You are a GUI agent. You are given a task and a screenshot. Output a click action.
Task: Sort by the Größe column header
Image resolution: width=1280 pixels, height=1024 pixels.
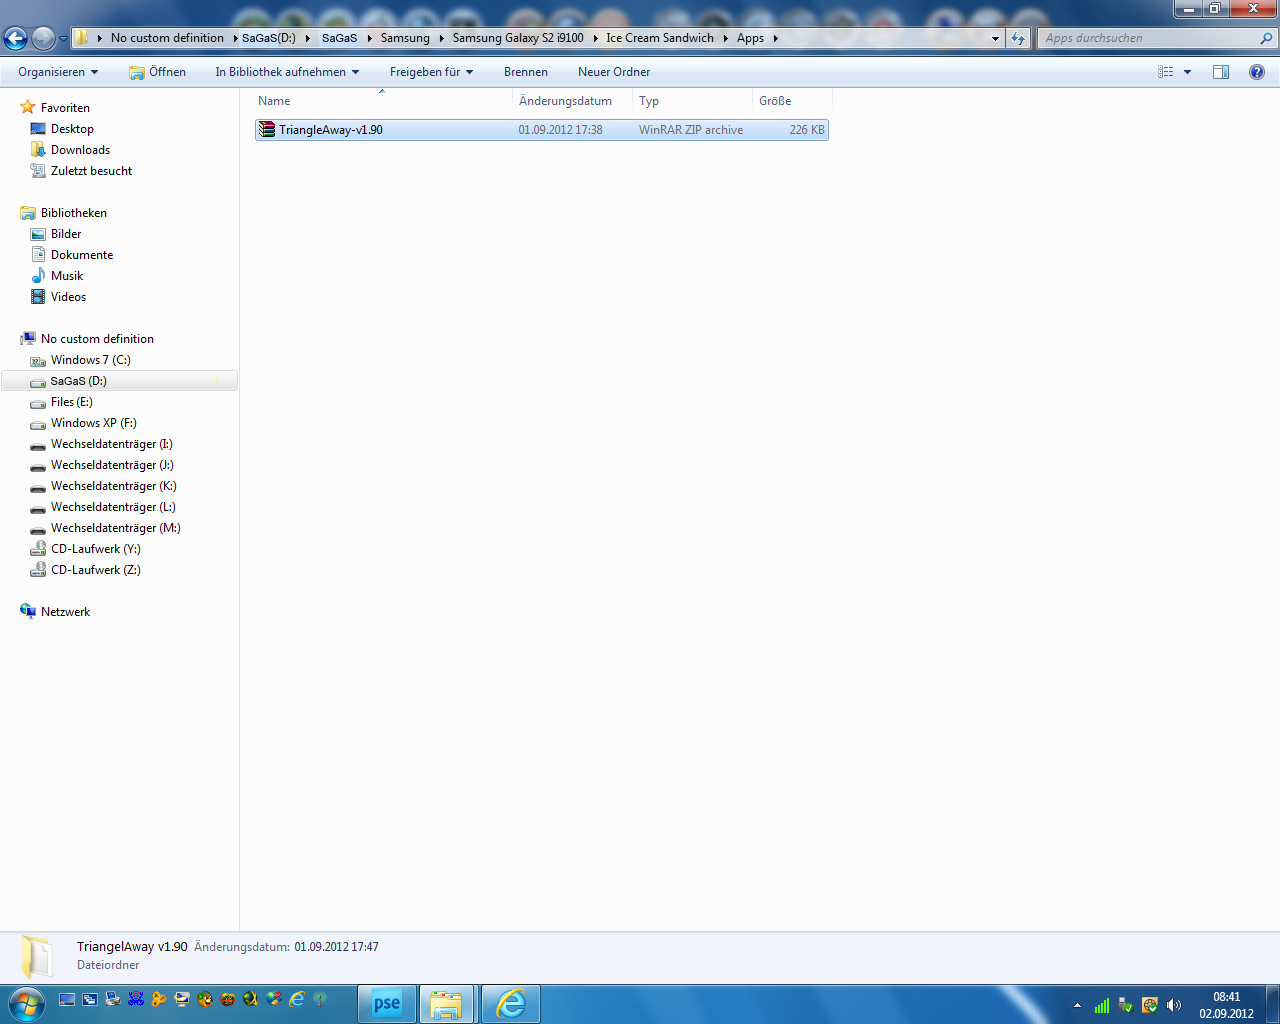(x=792, y=101)
